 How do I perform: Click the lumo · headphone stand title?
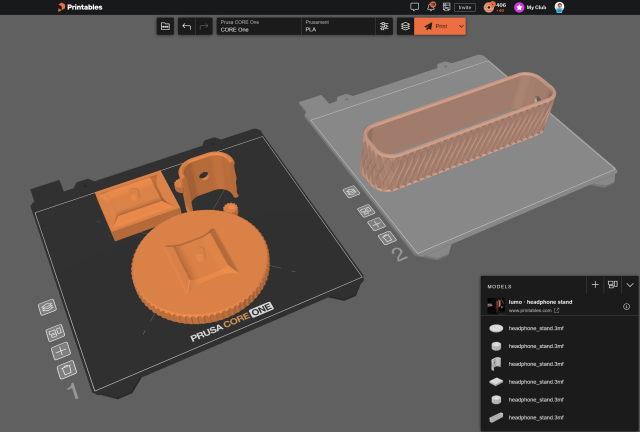(x=540, y=302)
